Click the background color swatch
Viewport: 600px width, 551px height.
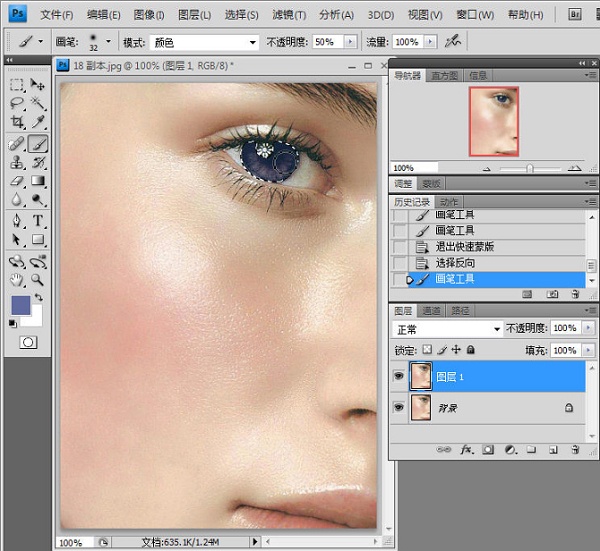[36, 319]
